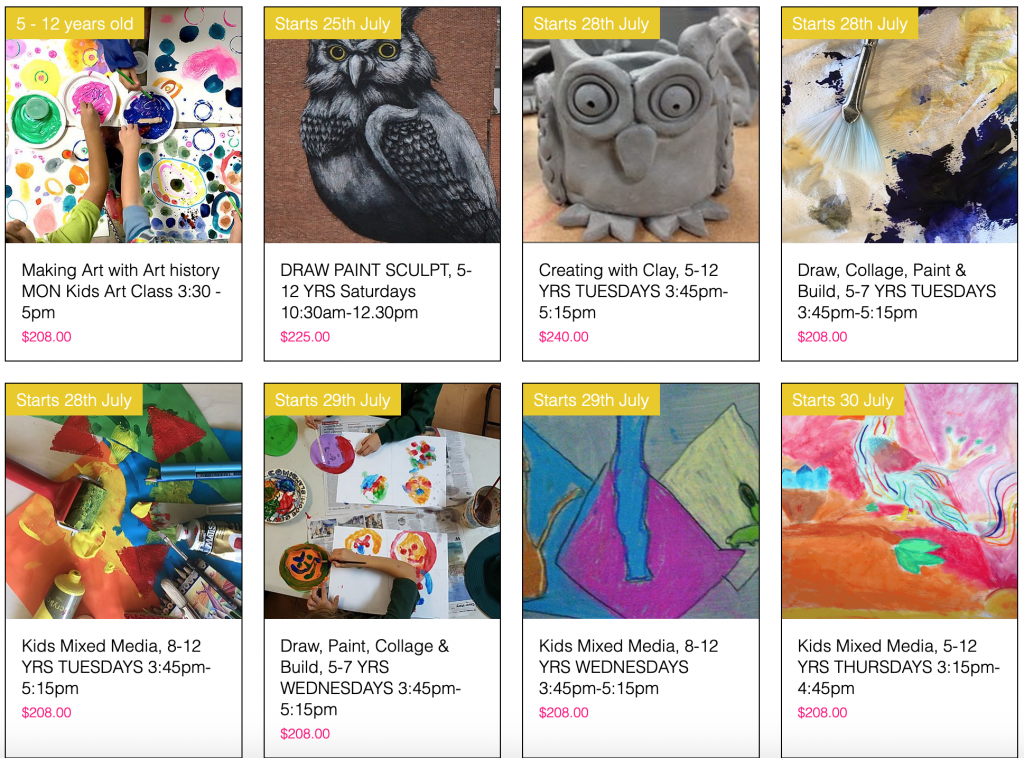Open Draw, Paint, Collage & Build Wednesdays
The image size is (1024, 758).
tap(370, 678)
